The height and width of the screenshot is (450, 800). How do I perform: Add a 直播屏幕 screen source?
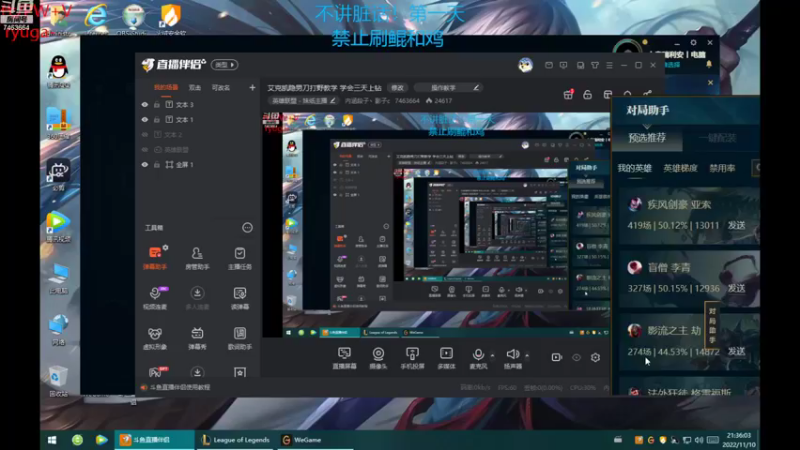click(344, 358)
